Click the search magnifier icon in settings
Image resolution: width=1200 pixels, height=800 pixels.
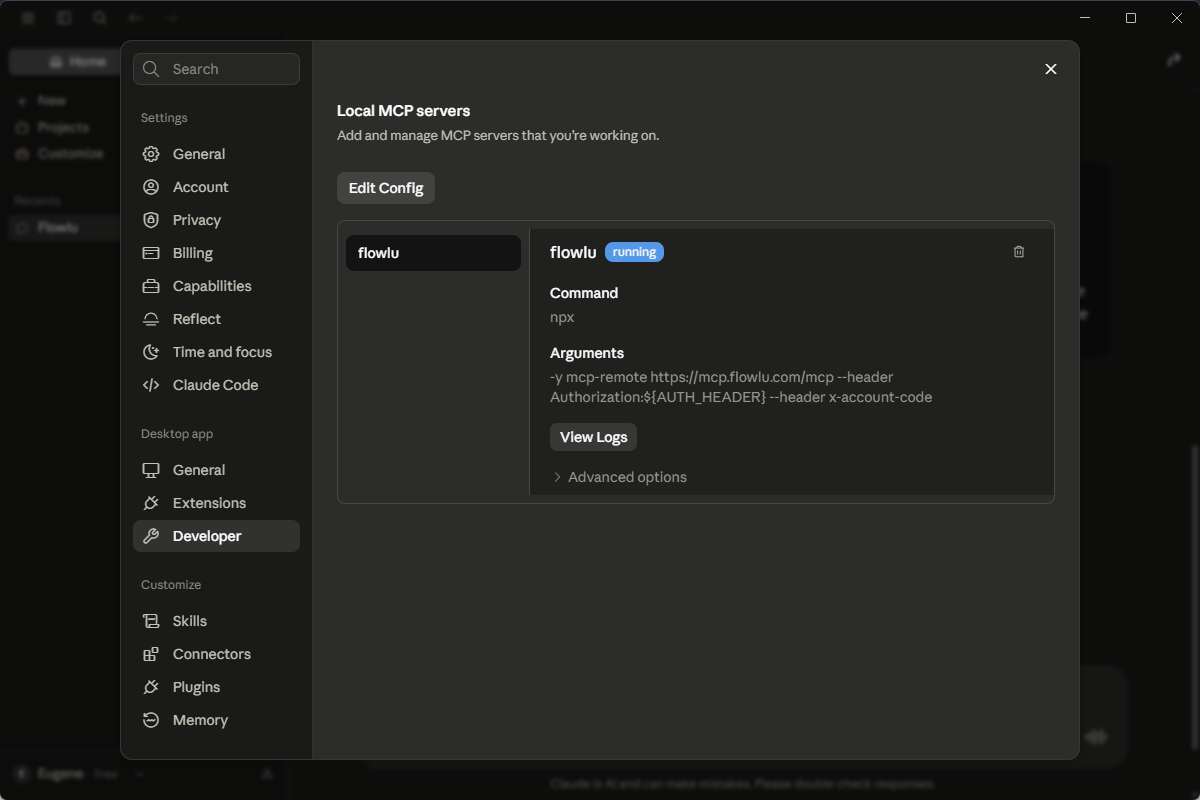click(x=151, y=69)
